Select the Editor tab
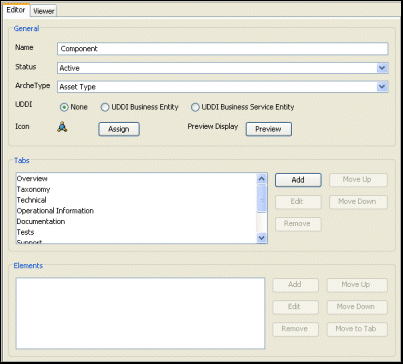This screenshot has height=364, width=403. coord(16,10)
